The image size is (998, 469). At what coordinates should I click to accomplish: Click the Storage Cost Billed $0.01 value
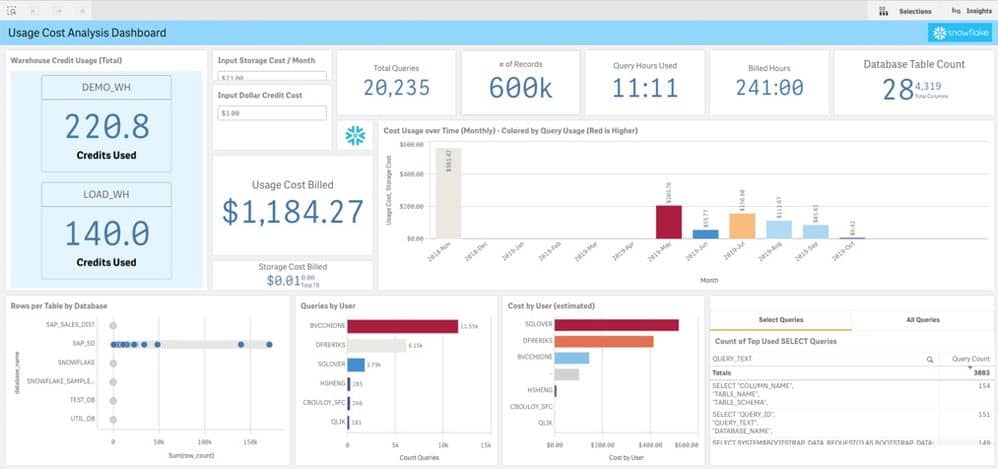coord(285,281)
